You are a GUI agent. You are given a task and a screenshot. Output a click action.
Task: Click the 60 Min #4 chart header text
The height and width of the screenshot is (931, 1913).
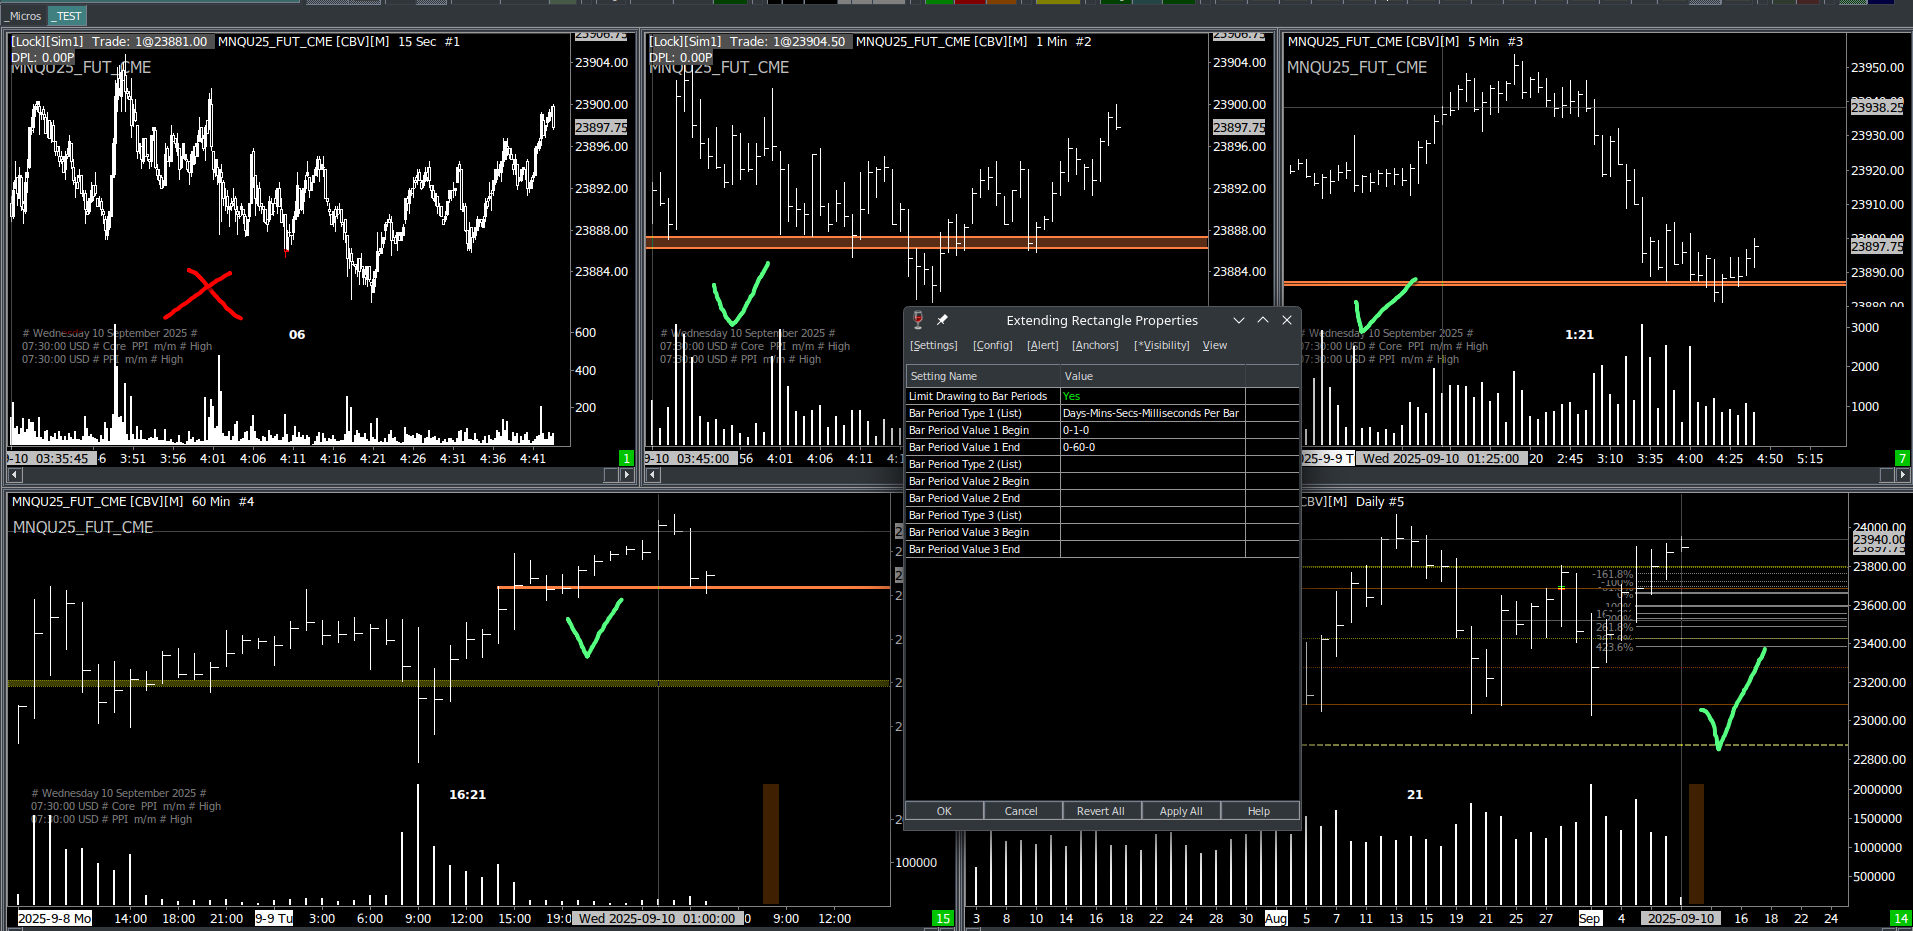223,501
